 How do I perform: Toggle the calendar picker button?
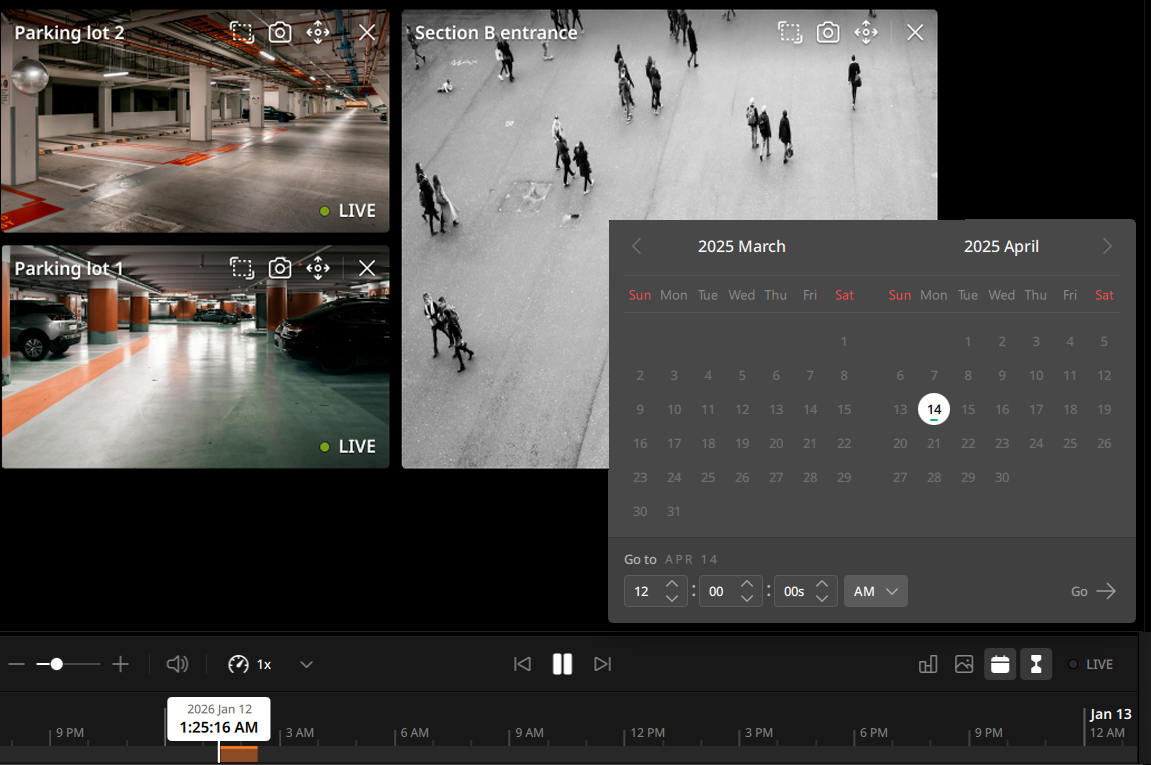pos(1000,664)
